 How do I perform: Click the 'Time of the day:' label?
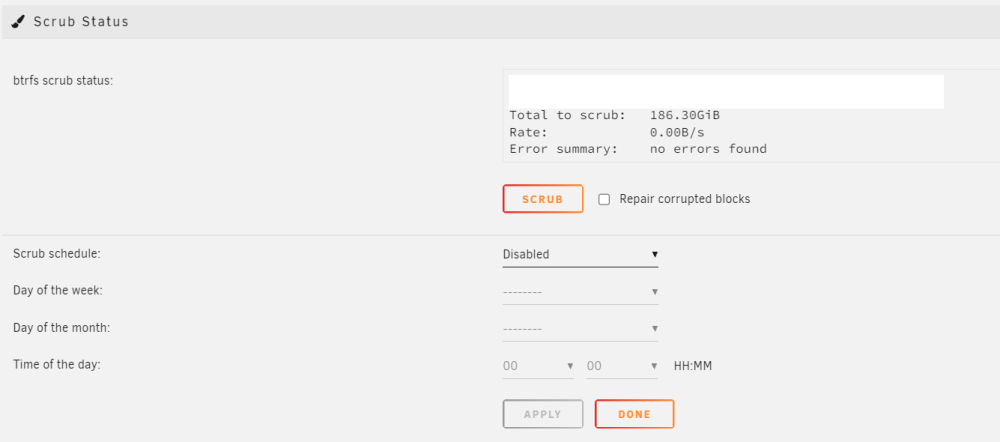click(57, 365)
